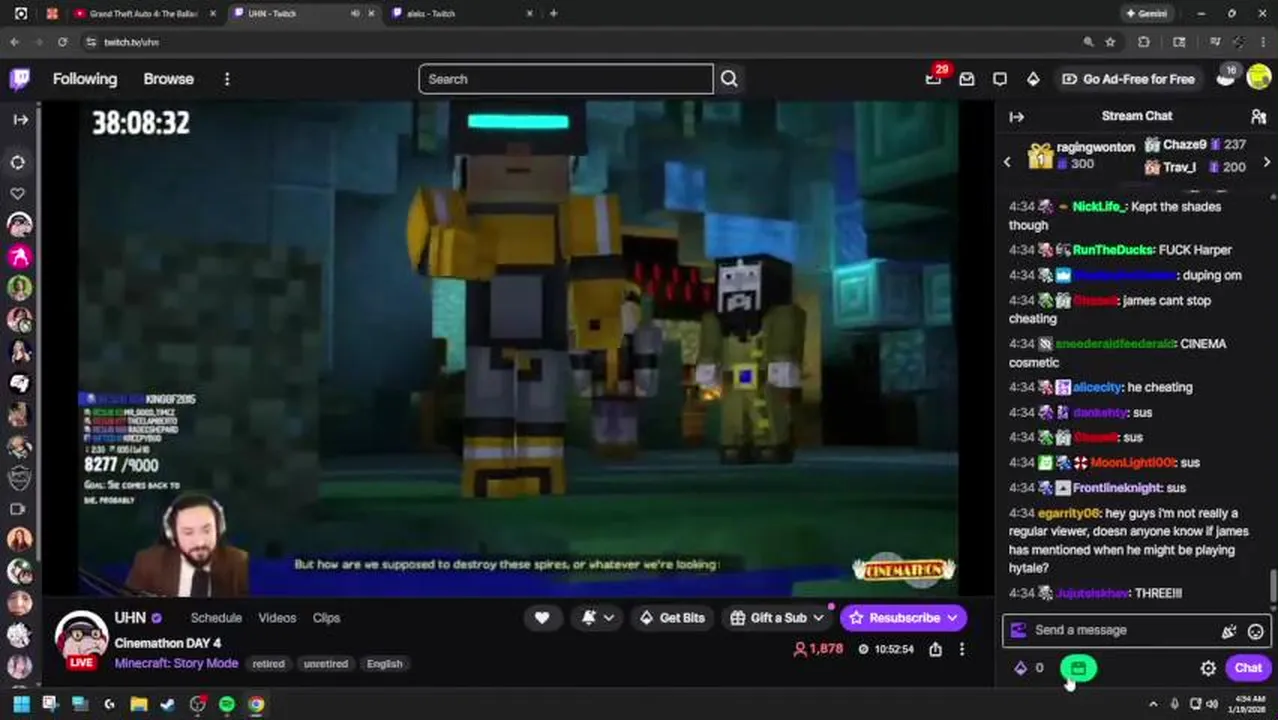Select the retired tag
Viewport: 1278px width, 720px height.
click(268, 664)
